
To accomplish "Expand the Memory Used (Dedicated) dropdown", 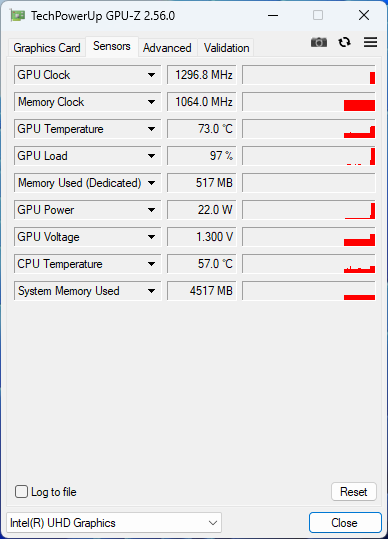I will click(151, 183).
